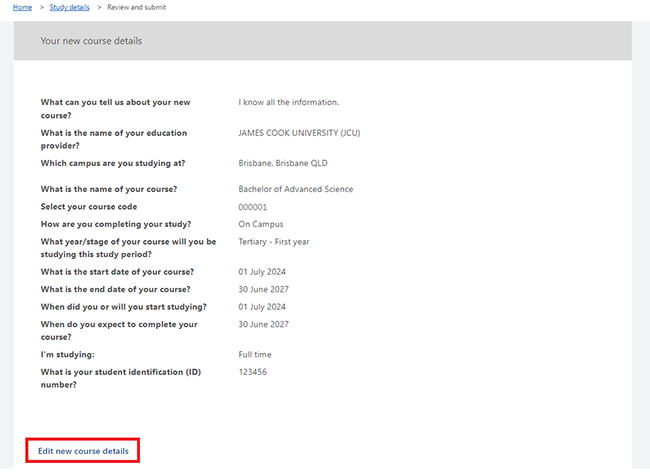650x472 pixels.
Task: Select the 'On Campus' study mode value
Action: 261,224
